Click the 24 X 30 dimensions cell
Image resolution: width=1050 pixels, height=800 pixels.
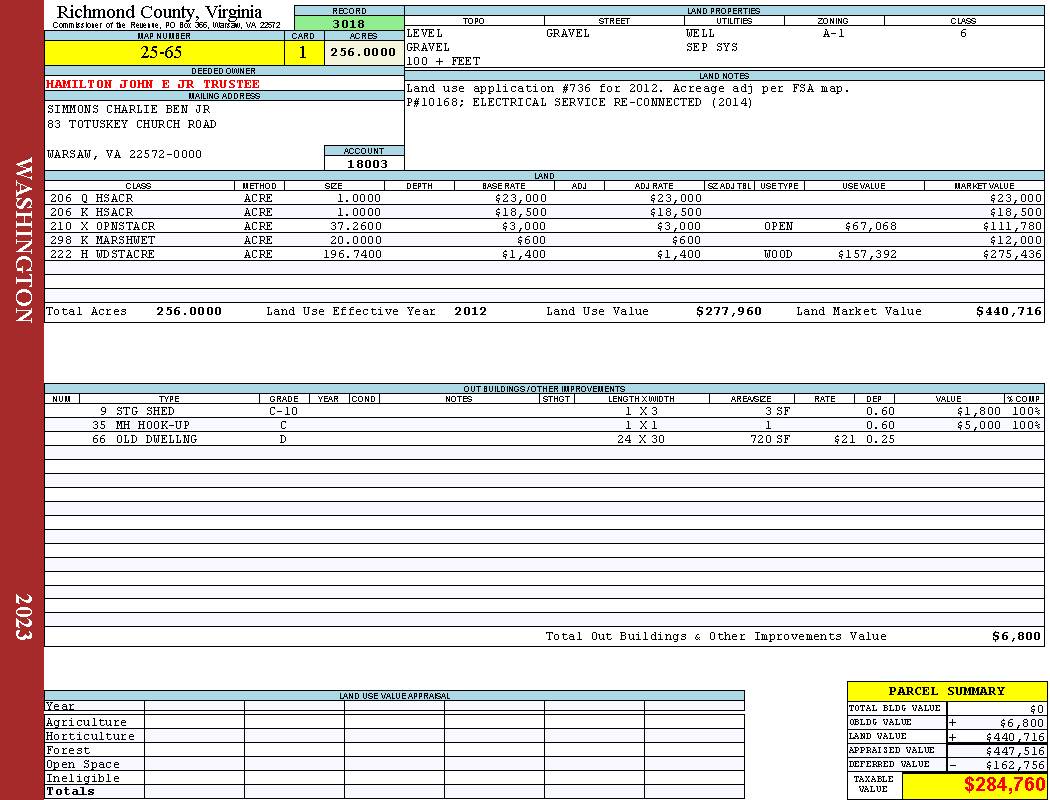pos(641,440)
